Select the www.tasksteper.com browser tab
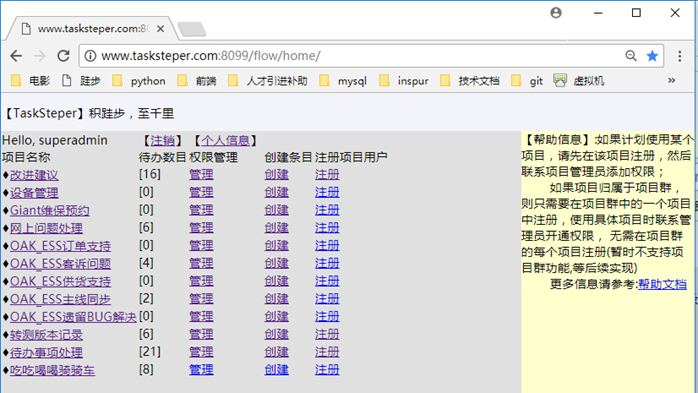Screen dimensions: 698x393 (92, 29)
